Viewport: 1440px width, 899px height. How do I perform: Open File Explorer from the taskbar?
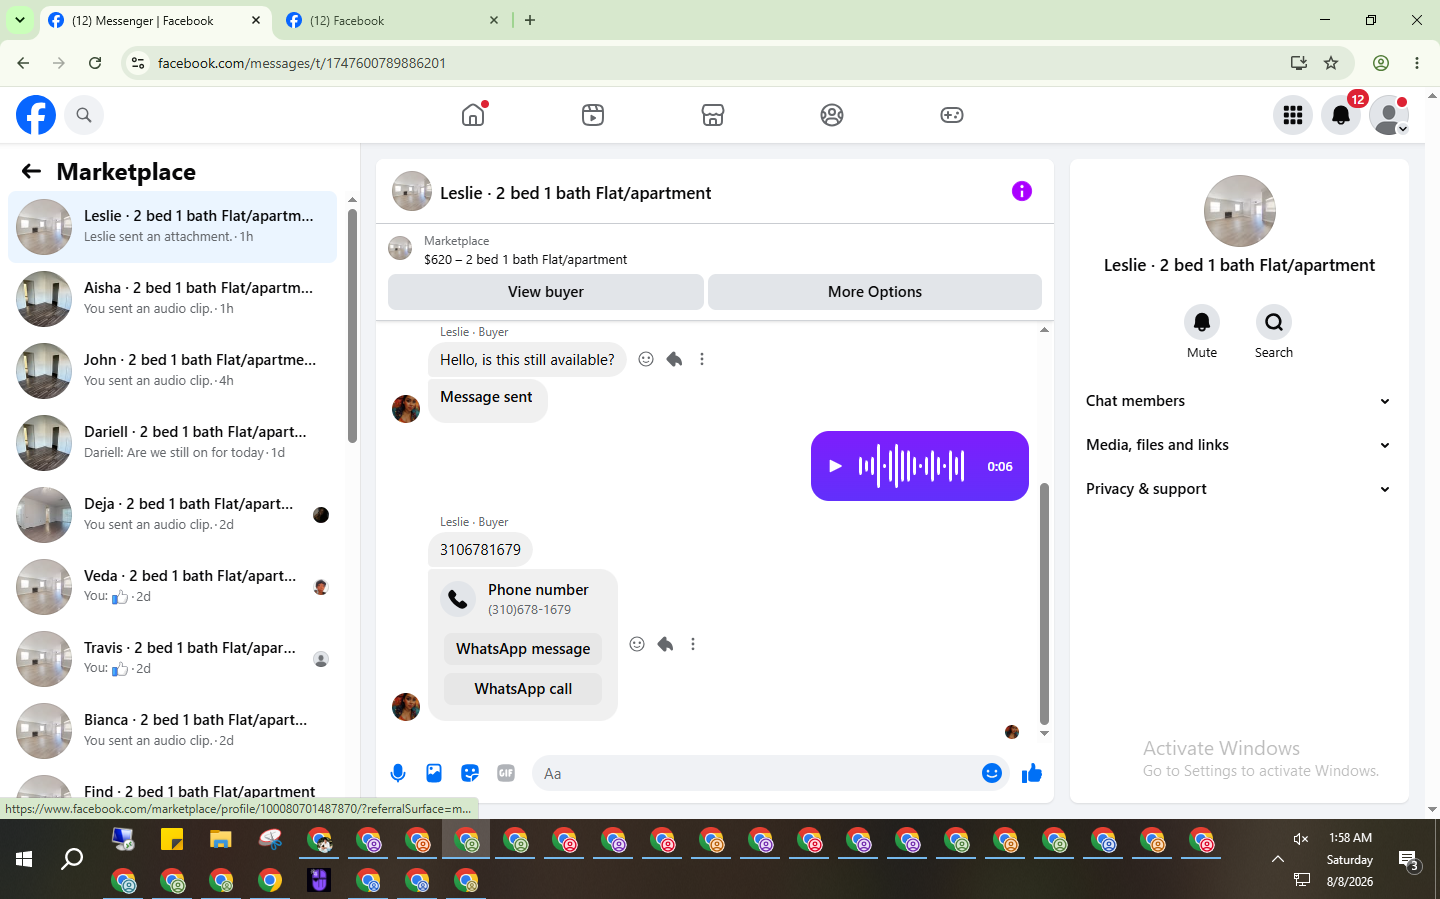click(220, 839)
